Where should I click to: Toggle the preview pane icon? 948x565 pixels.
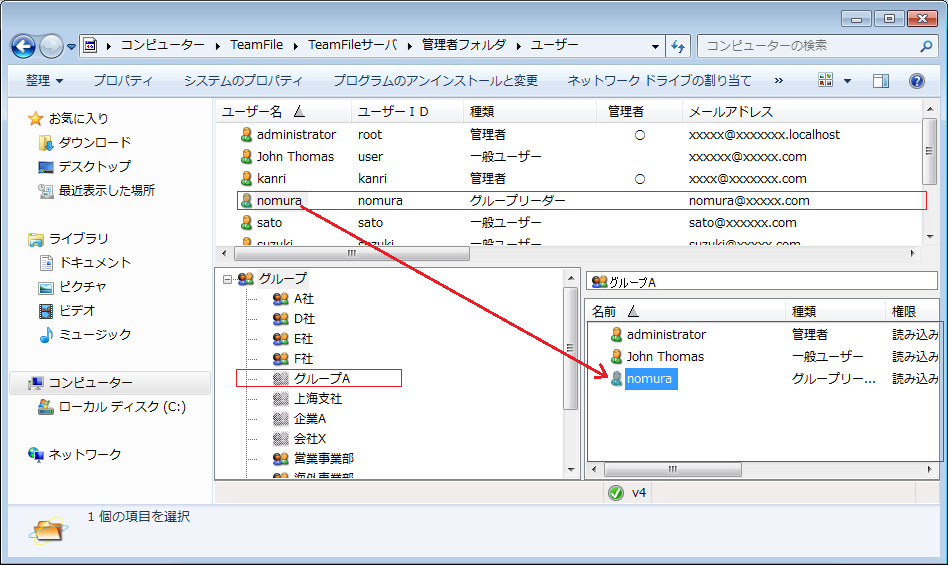pos(881,81)
